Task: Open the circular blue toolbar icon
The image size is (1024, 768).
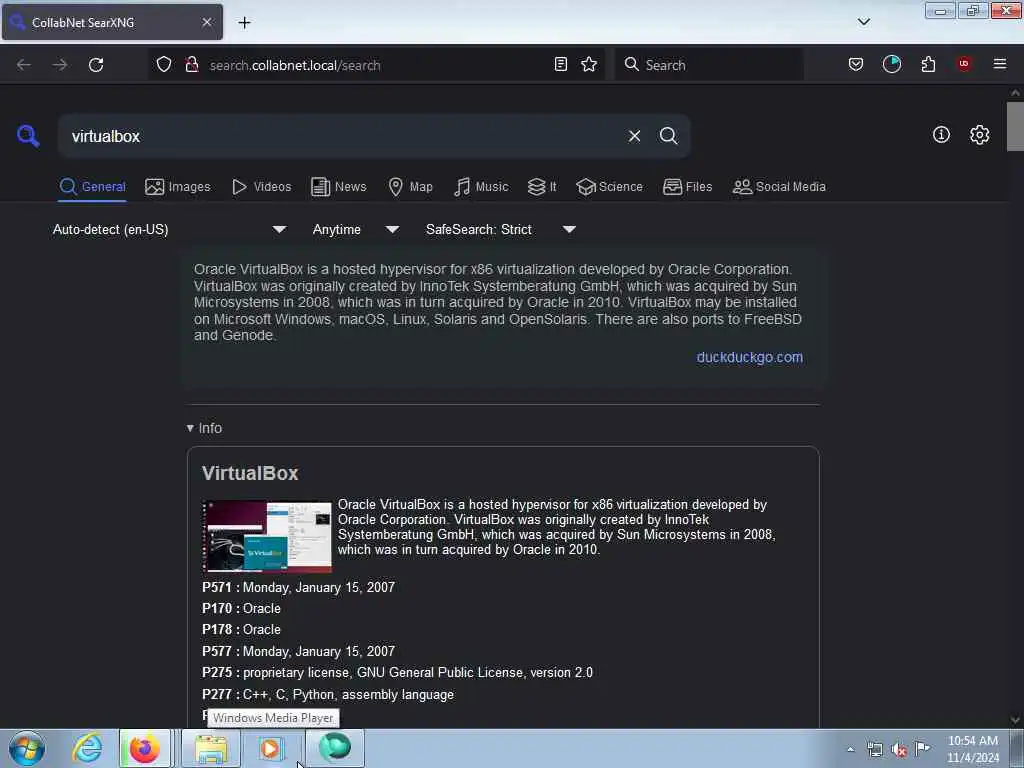Action: pos(891,64)
